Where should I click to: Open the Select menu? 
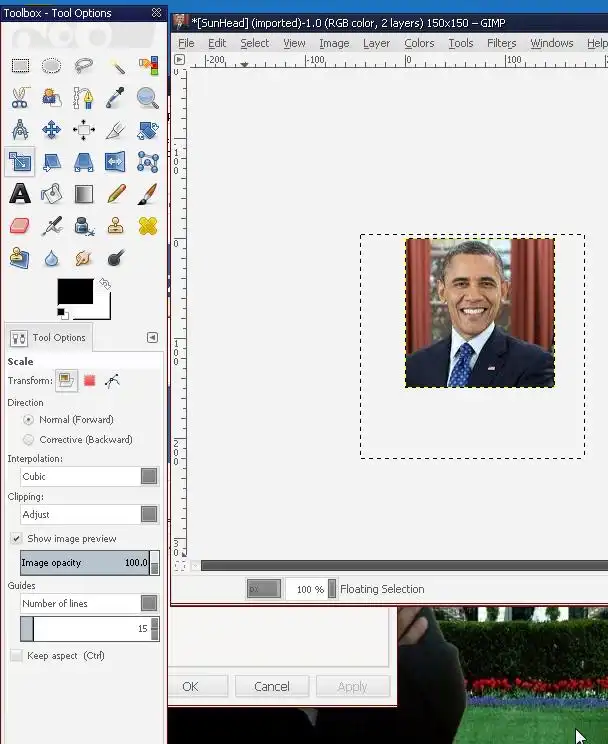tap(254, 43)
